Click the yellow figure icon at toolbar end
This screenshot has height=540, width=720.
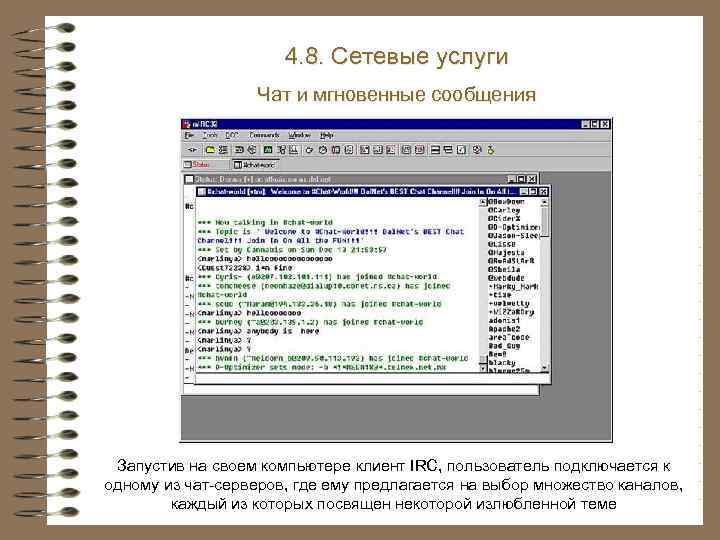tap(491, 150)
